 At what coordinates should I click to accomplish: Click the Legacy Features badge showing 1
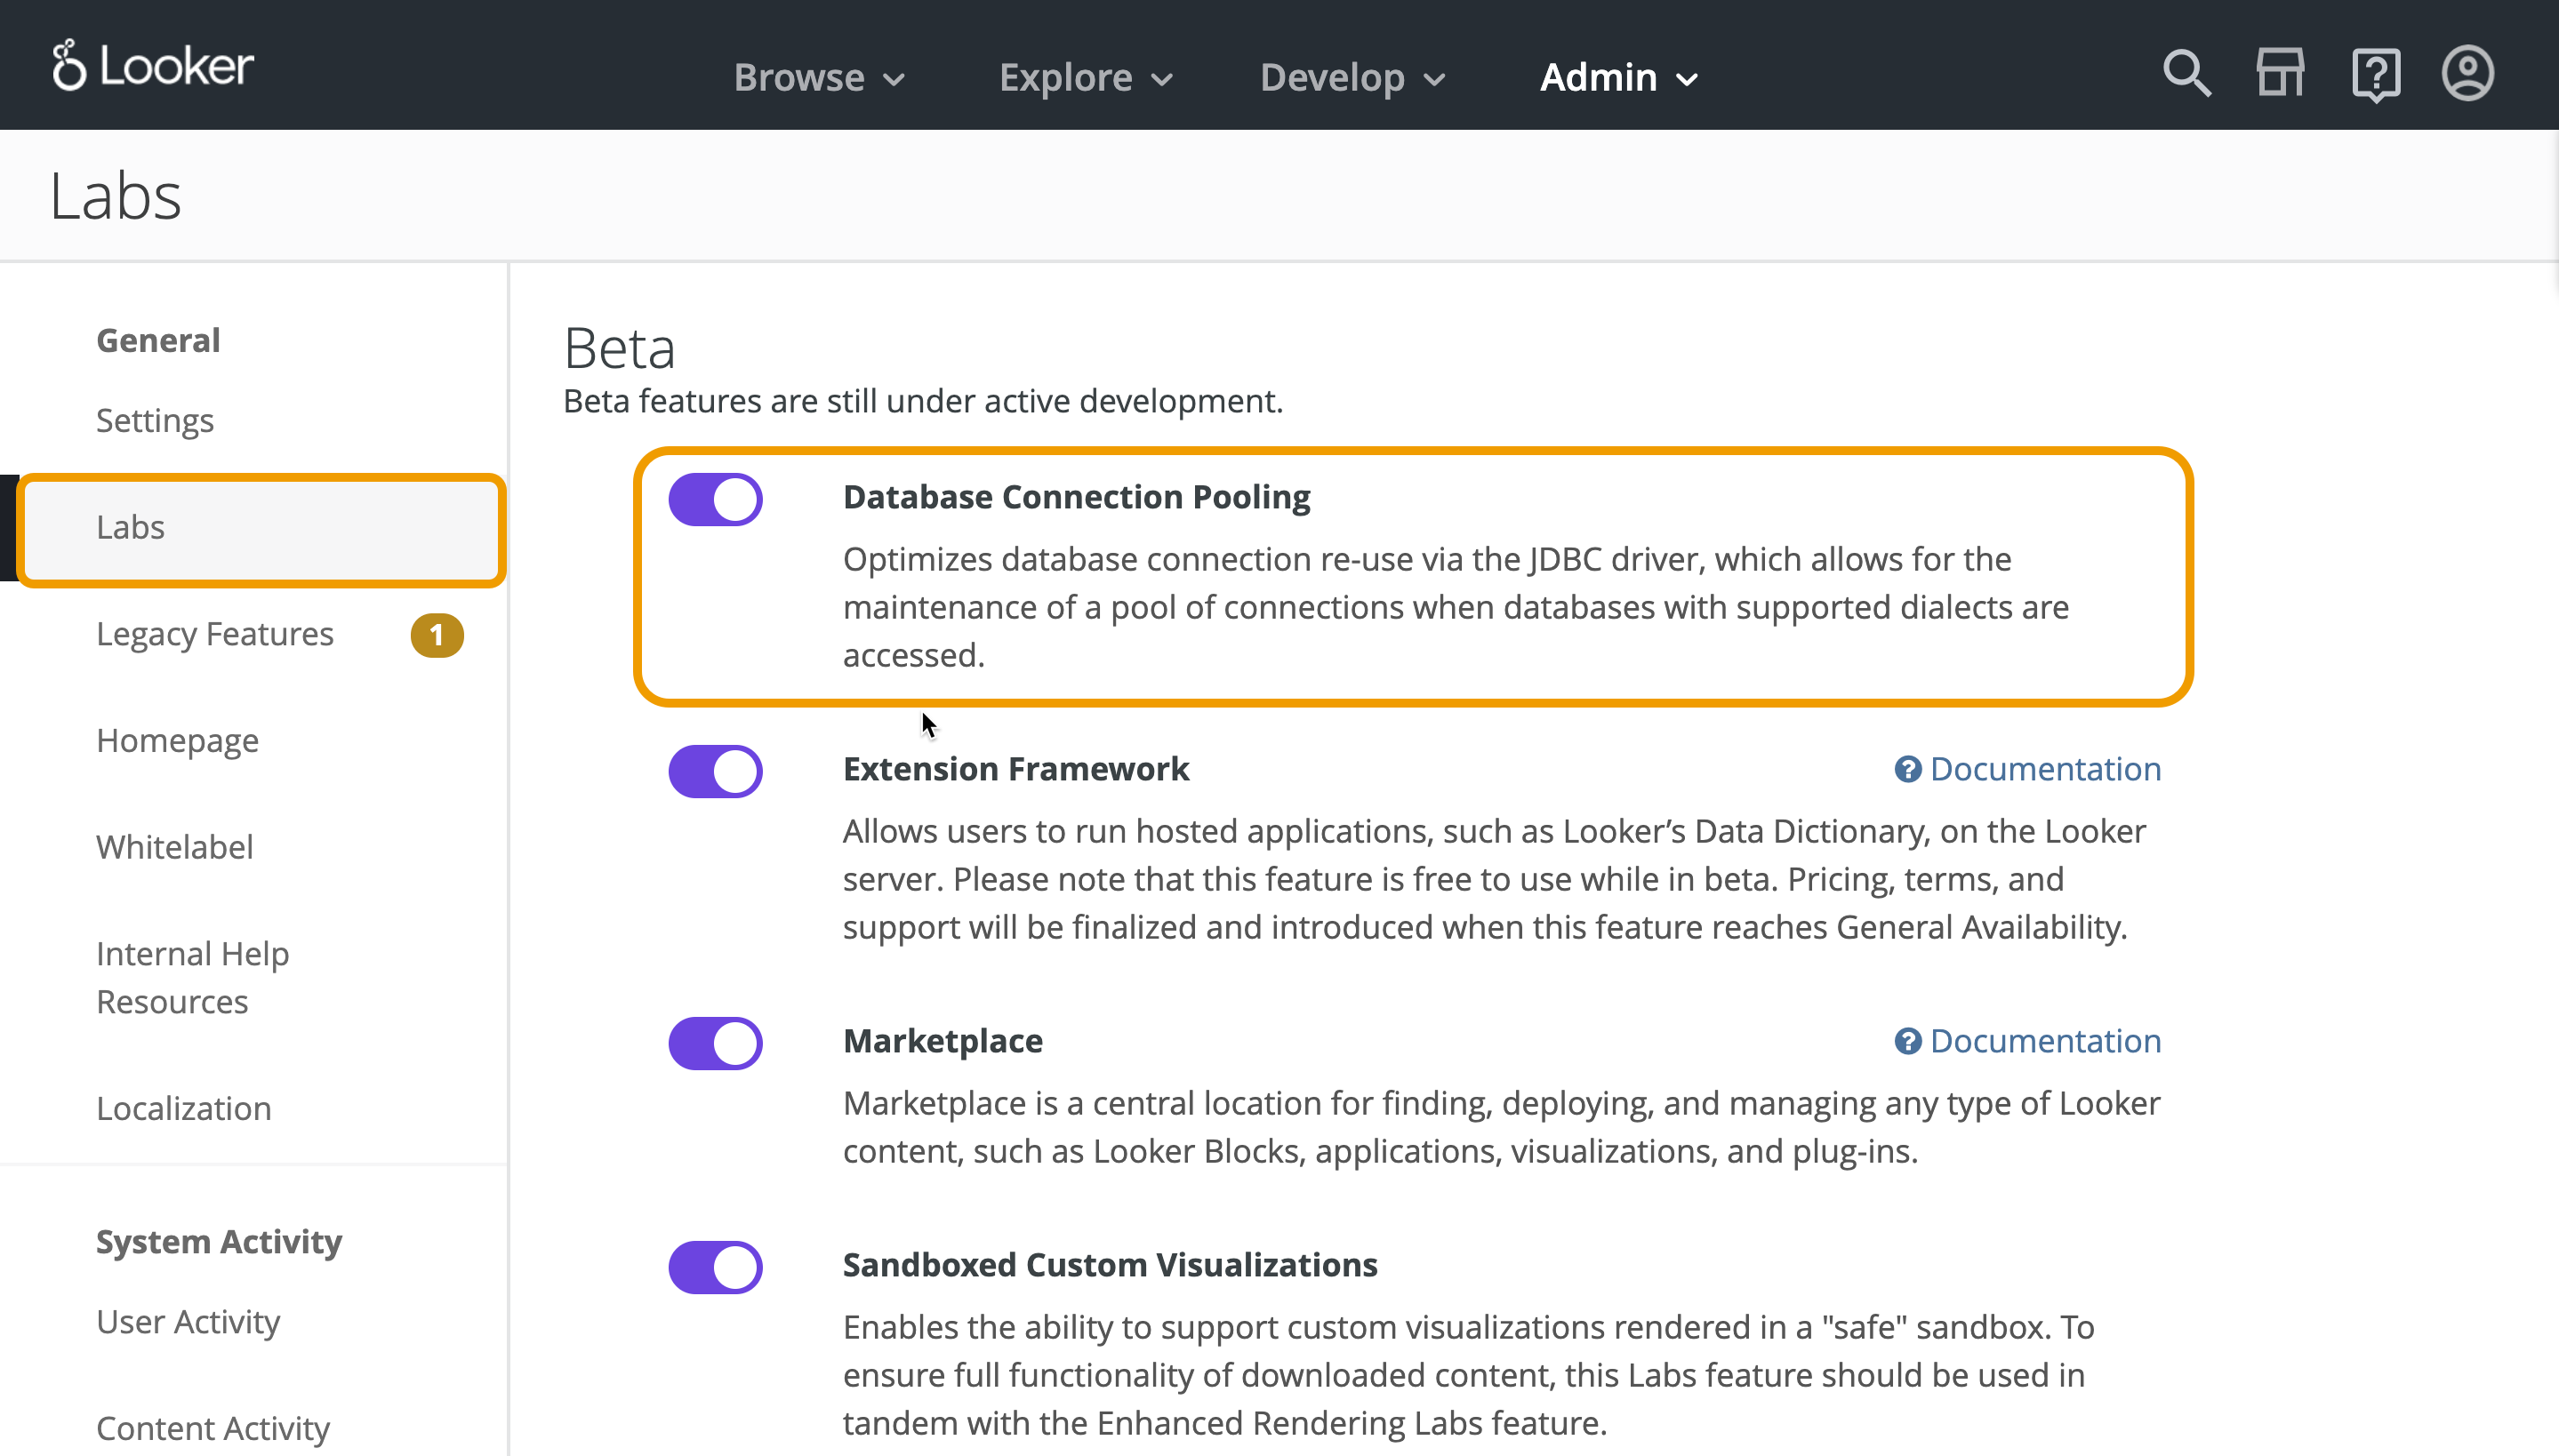click(436, 635)
